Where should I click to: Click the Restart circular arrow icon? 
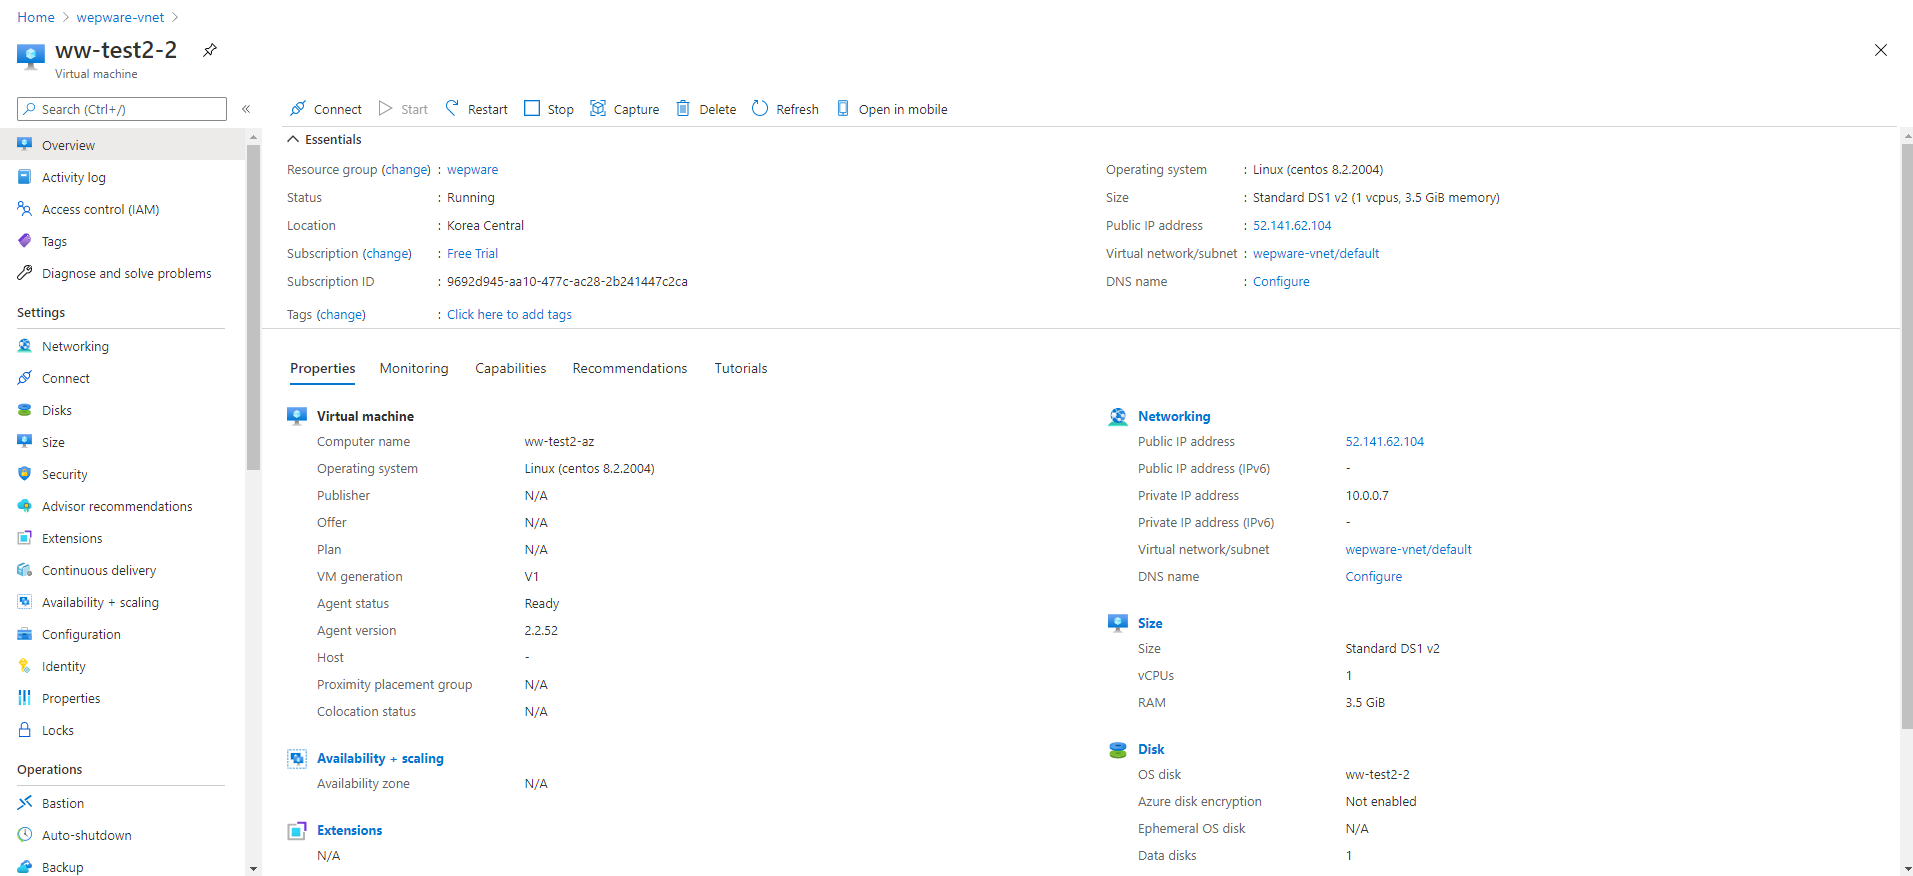(x=452, y=108)
